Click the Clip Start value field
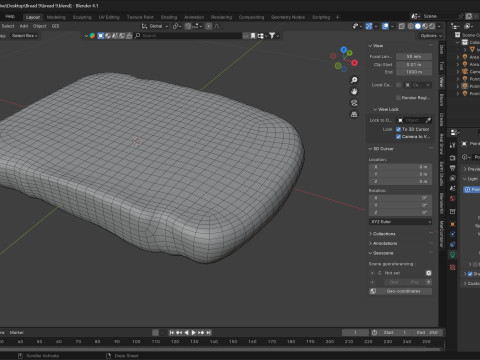The width and height of the screenshot is (480, 360). (x=414, y=64)
